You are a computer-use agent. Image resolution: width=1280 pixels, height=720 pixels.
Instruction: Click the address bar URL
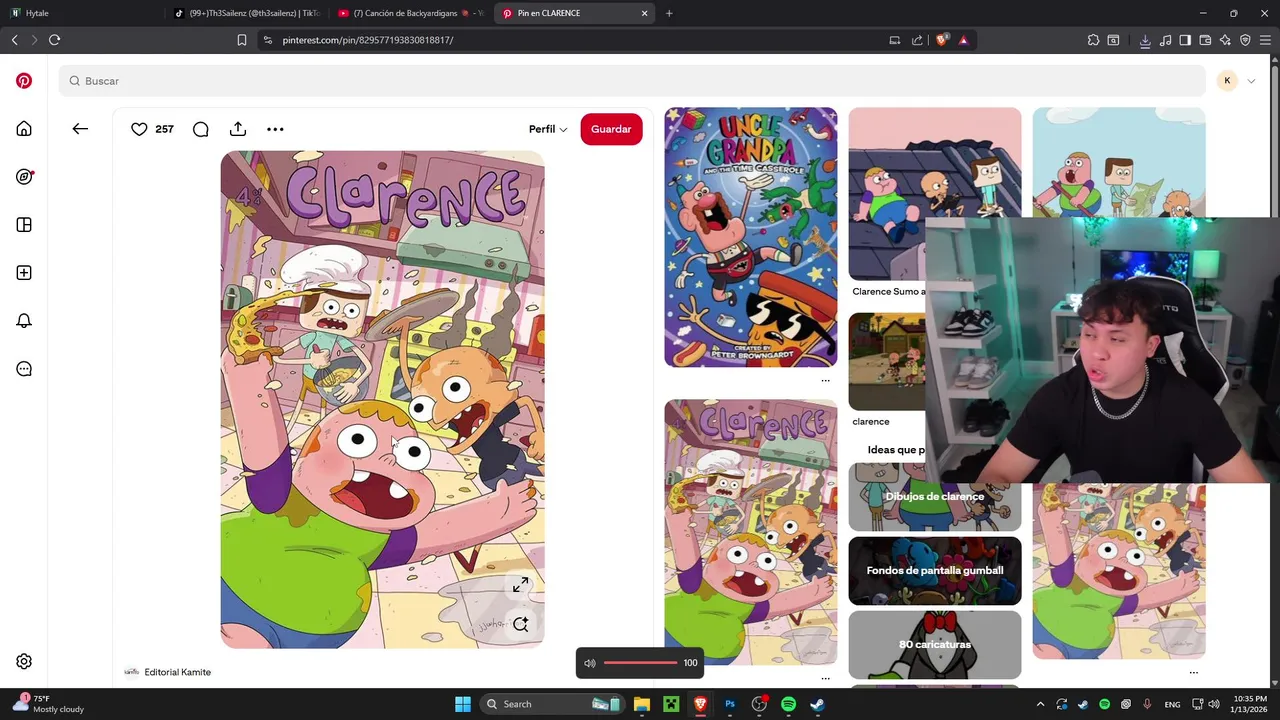pyautogui.click(x=367, y=40)
